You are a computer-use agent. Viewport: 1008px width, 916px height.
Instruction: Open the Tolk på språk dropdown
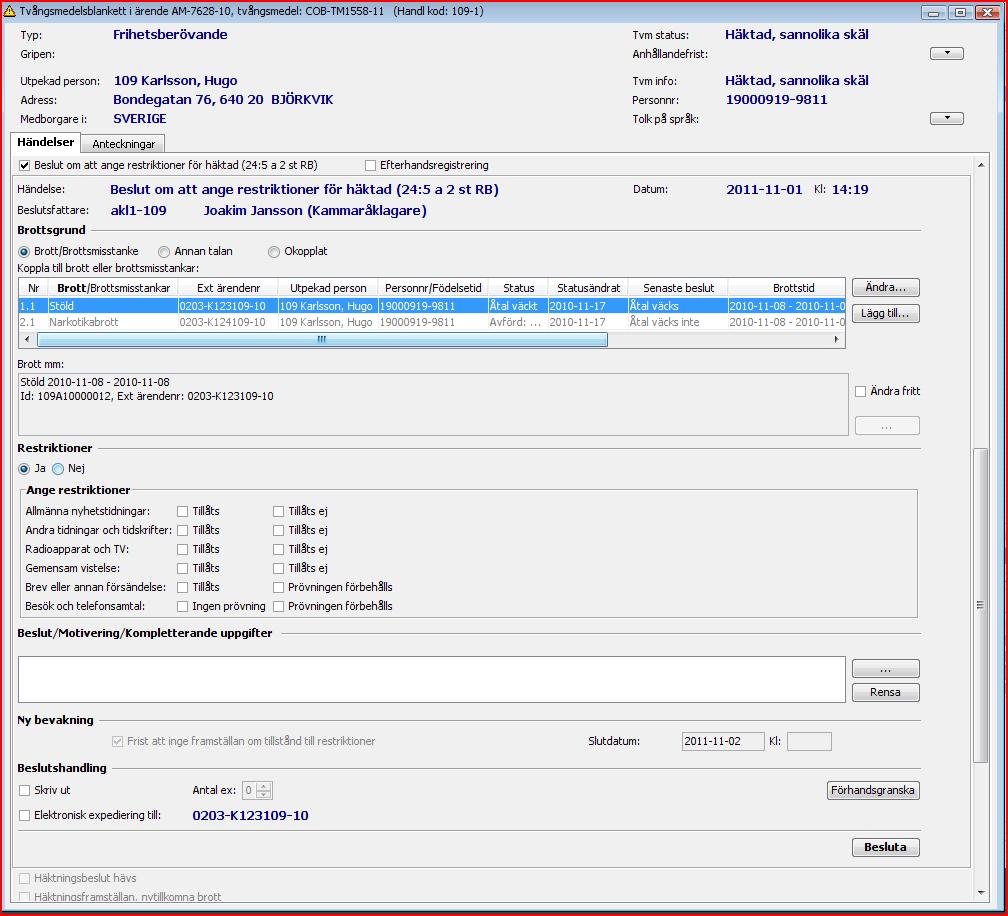click(946, 118)
